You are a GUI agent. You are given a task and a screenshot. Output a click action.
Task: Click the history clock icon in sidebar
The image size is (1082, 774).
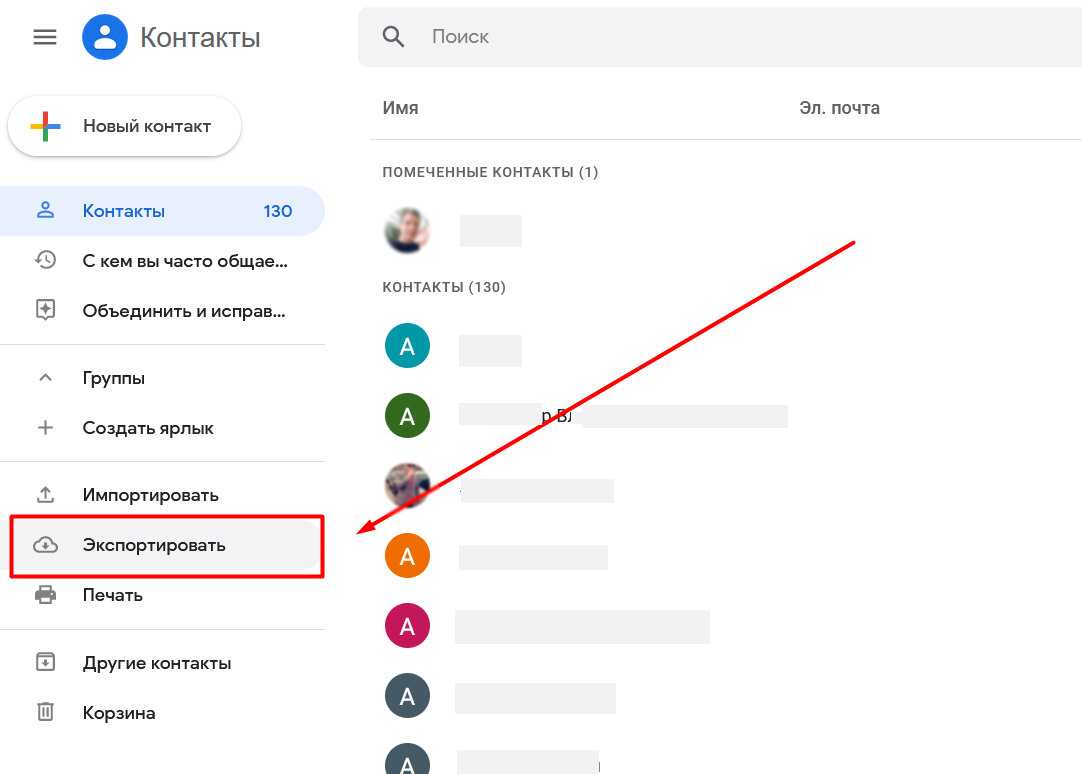click(x=46, y=260)
